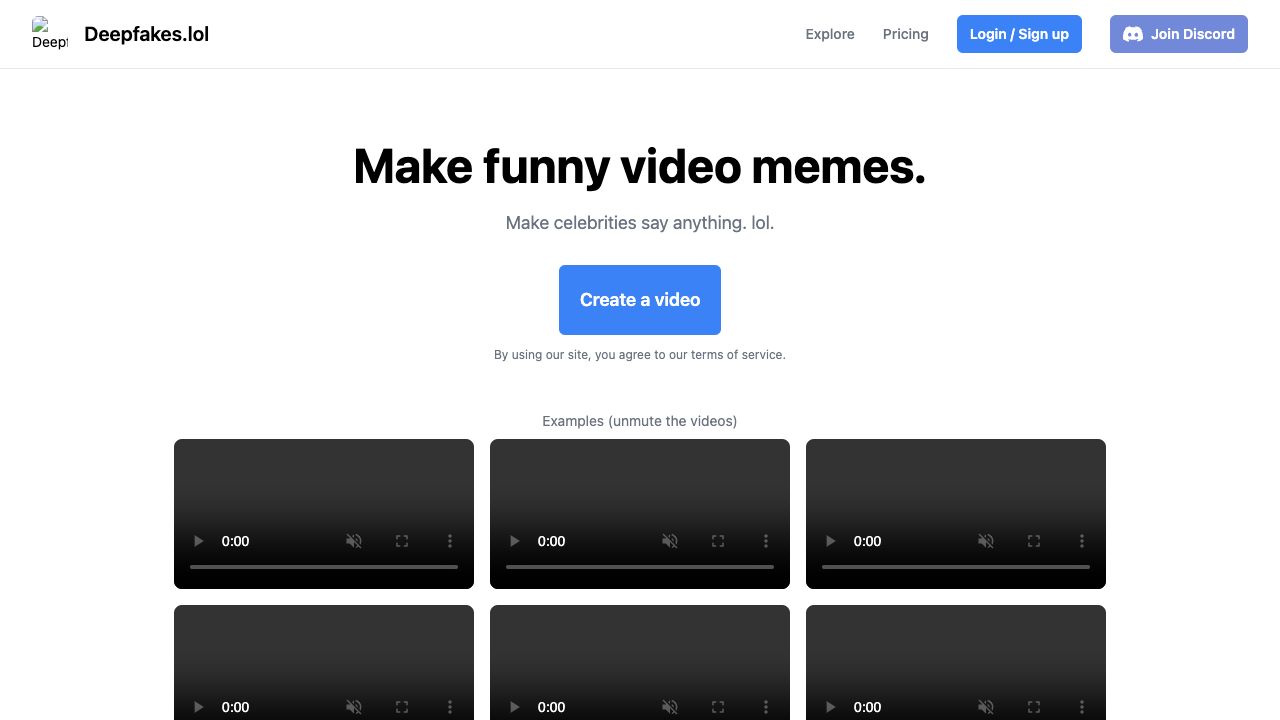Screen dimensions: 1280x720
Task: Unmute the top-row middle example video
Action: (670, 541)
